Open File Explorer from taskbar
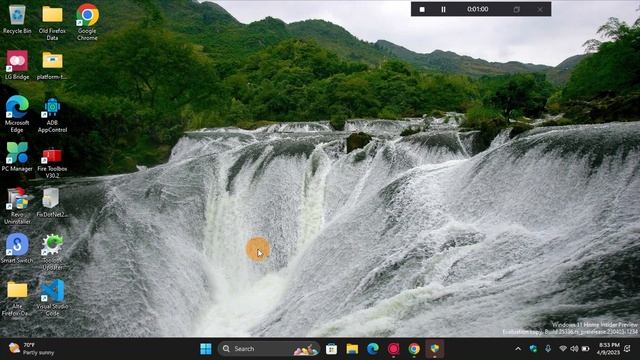 [x=352, y=349]
